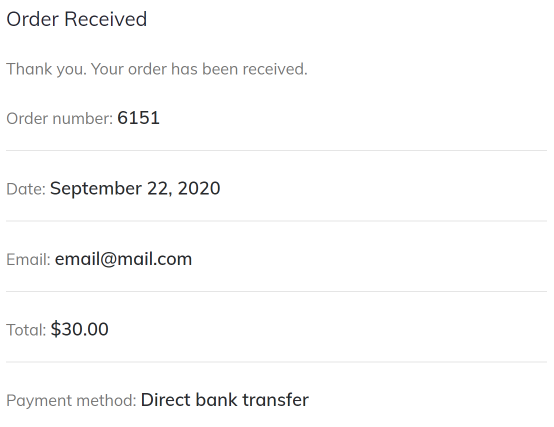
Task: Click the divider line below the date row
Action: pyautogui.click(x=276, y=221)
